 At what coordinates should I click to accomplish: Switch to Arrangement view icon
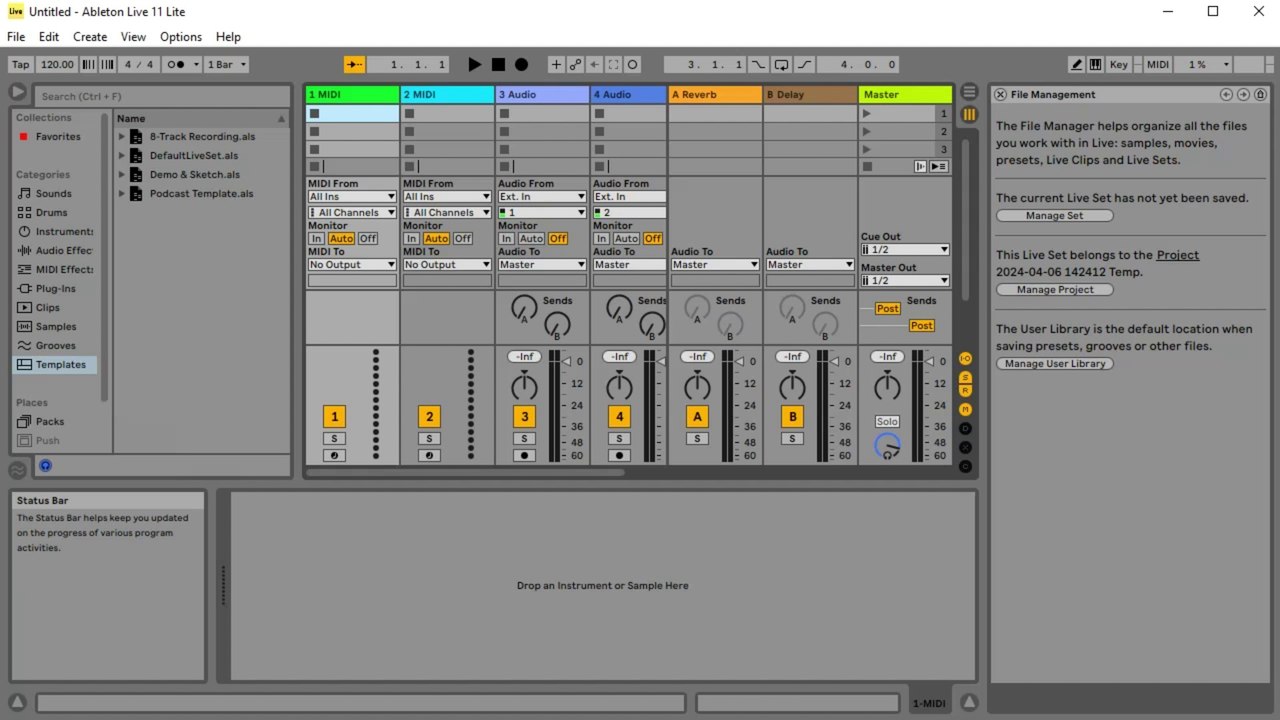(968, 92)
